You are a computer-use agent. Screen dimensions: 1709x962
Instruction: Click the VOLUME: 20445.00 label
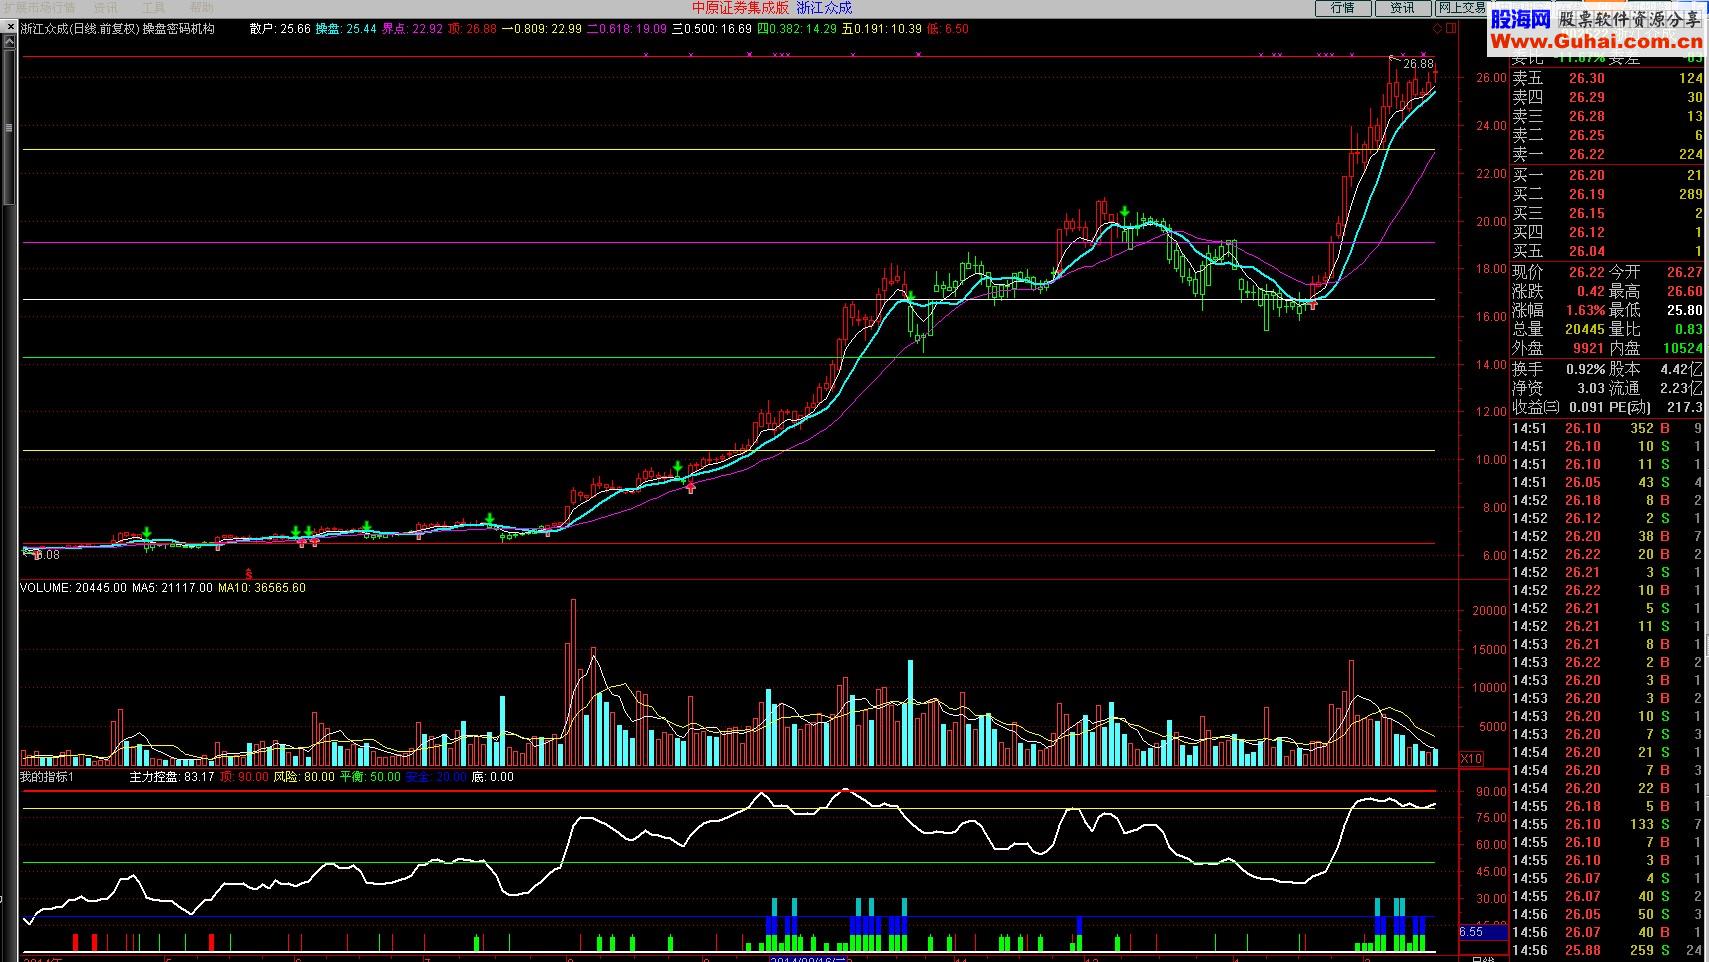click(73, 588)
